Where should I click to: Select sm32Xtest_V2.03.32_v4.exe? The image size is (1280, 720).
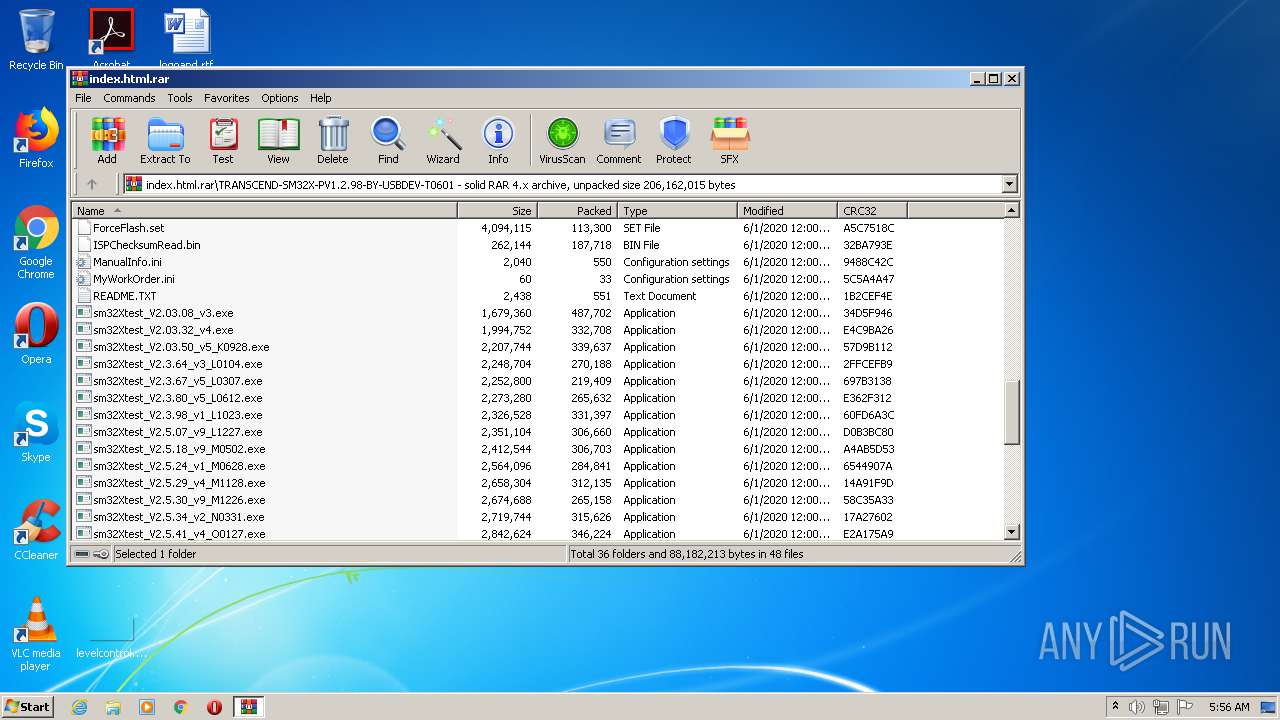[163, 330]
